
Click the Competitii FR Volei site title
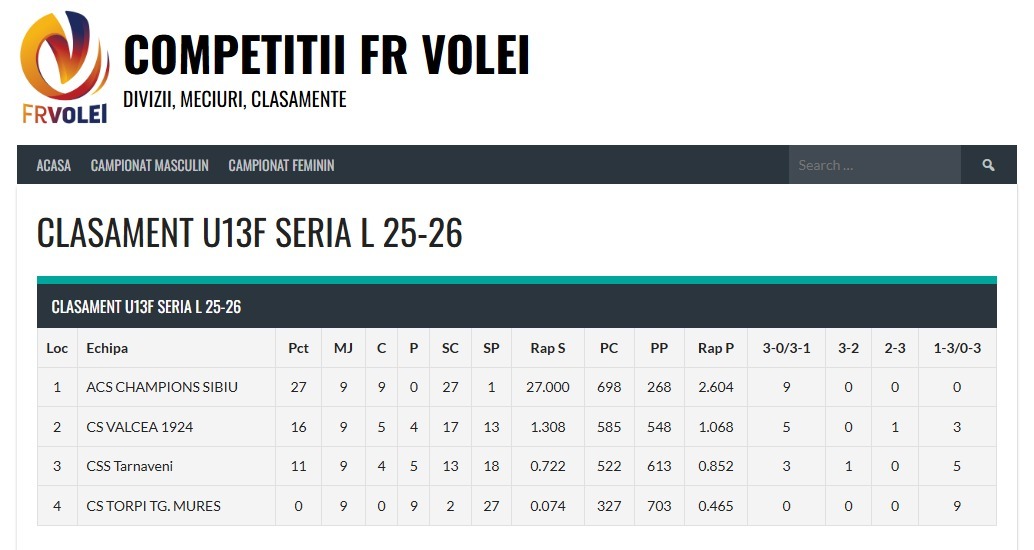pyautogui.click(x=326, y=54)
